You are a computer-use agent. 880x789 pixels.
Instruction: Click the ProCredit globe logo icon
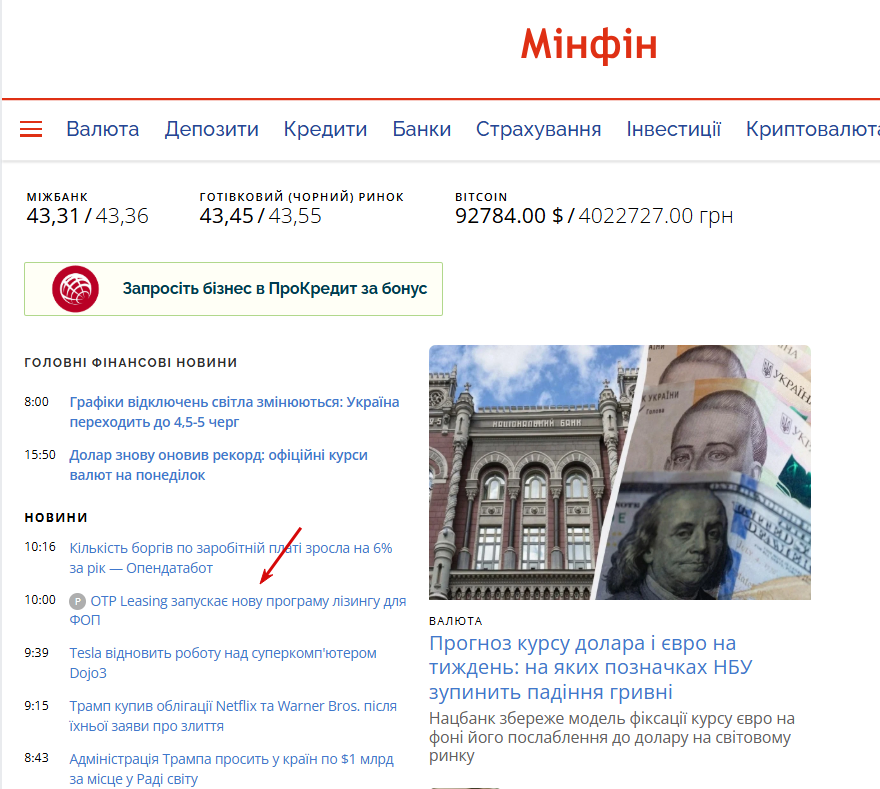coord(75,289)
